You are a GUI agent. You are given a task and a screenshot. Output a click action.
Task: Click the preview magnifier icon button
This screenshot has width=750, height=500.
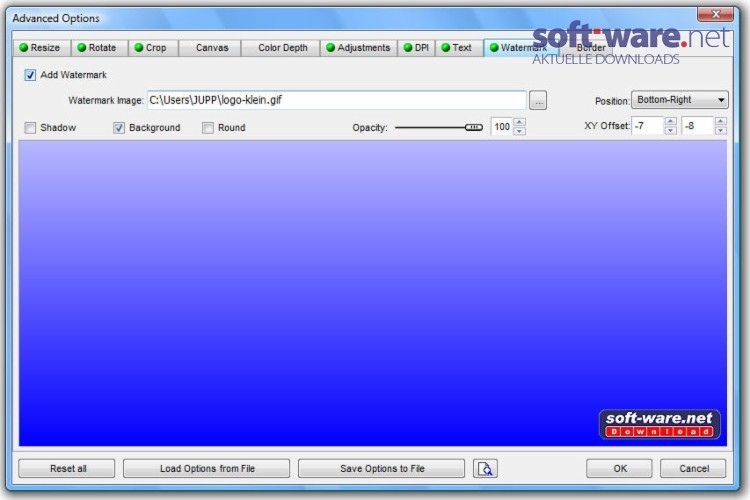[485, 468]
